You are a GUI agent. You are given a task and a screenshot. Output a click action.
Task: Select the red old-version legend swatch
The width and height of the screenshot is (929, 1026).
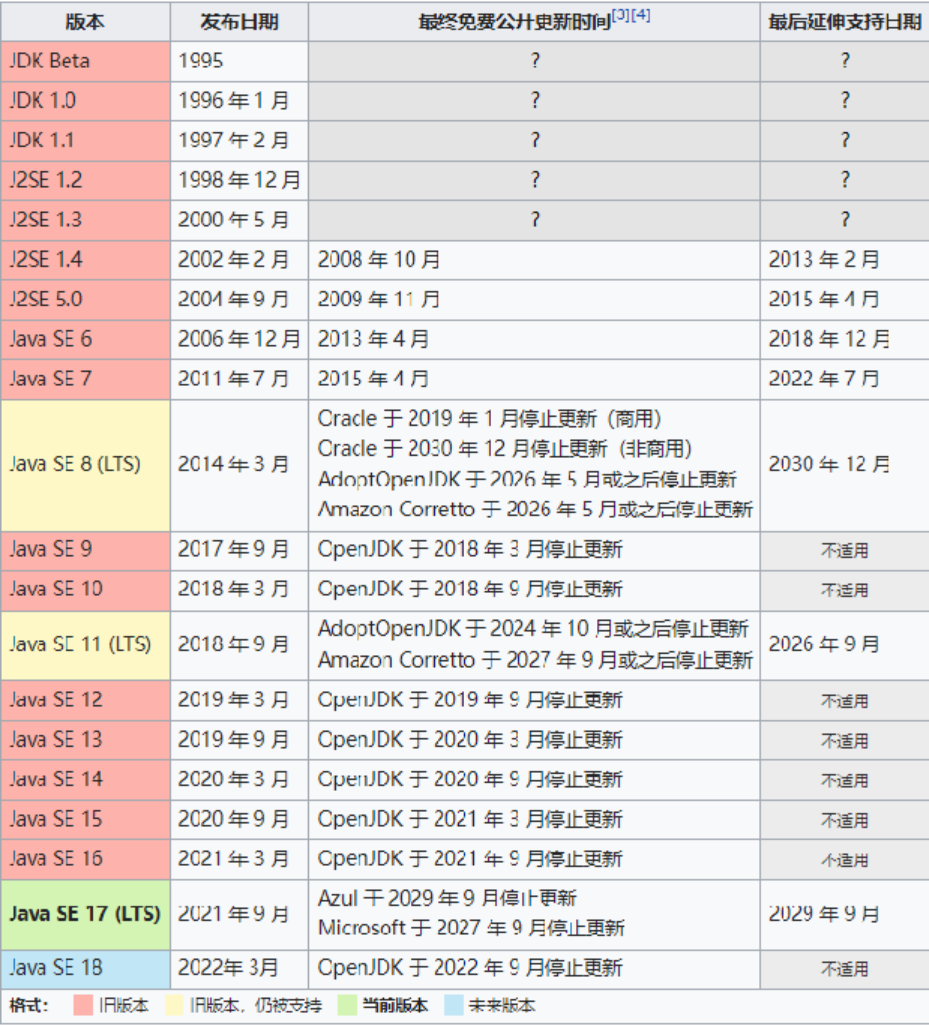[x=83, y=1005]
